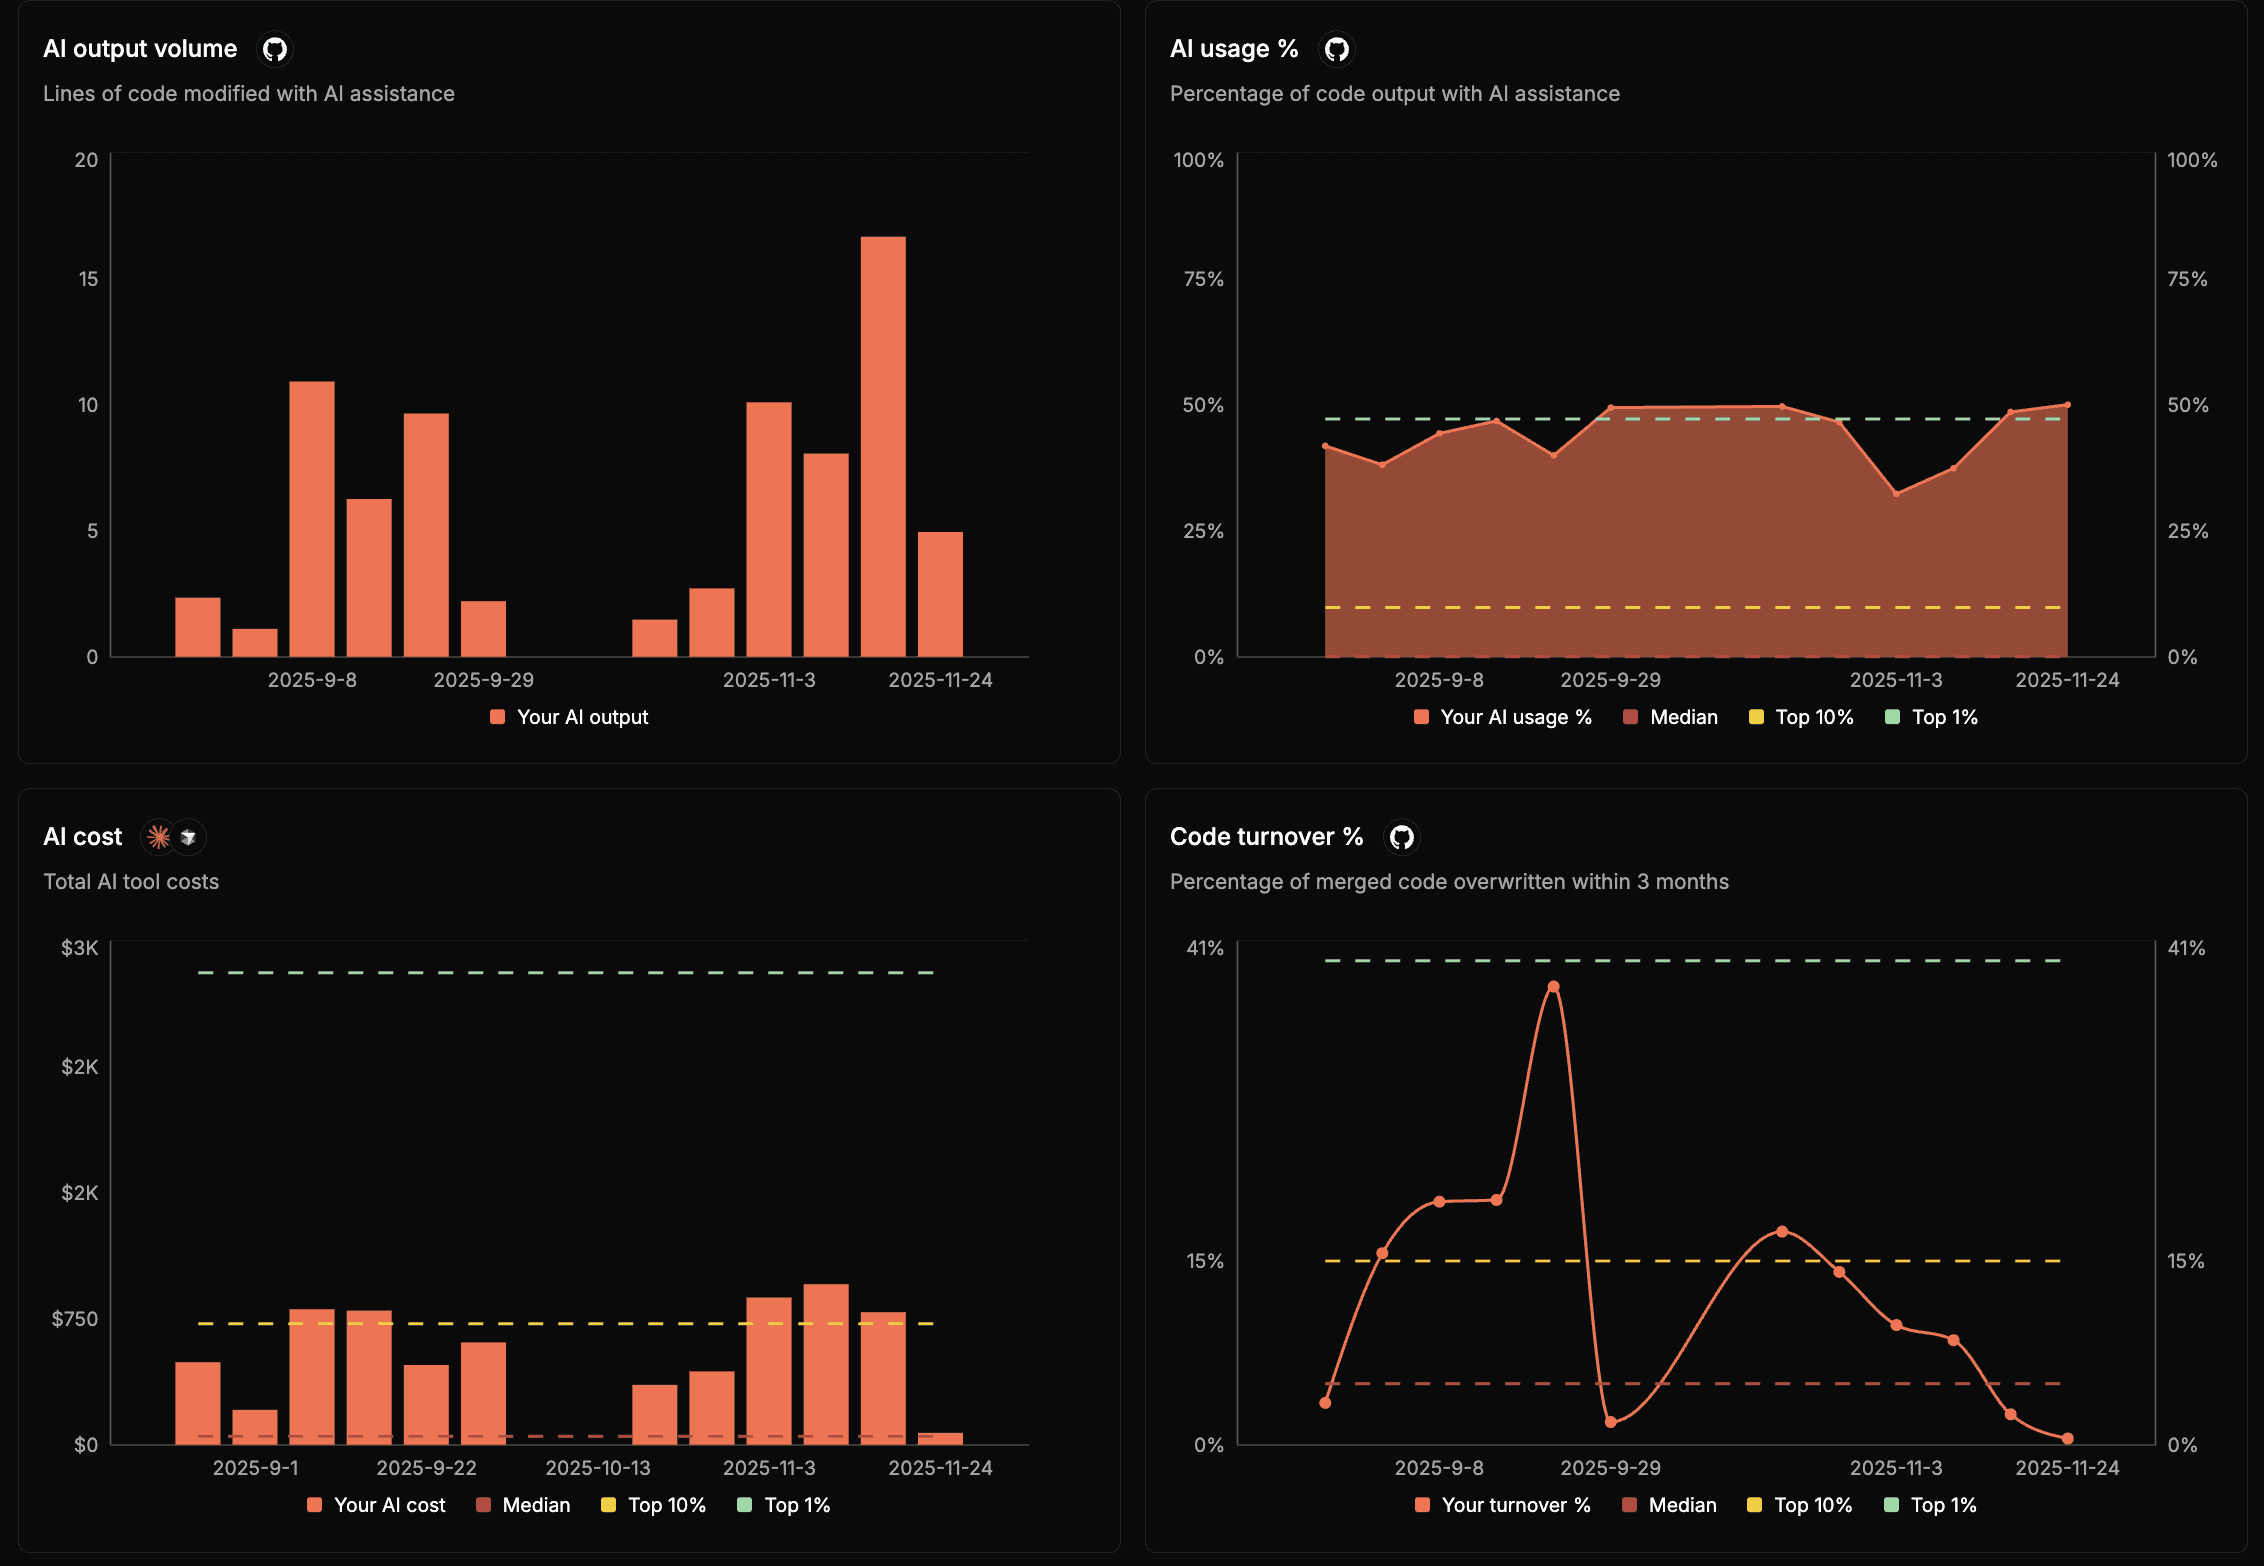The width and height of the screenshot is (2264, 1566).
Task: Click GitHub icon beside AI output volume
Action: (x=275, y=49)
